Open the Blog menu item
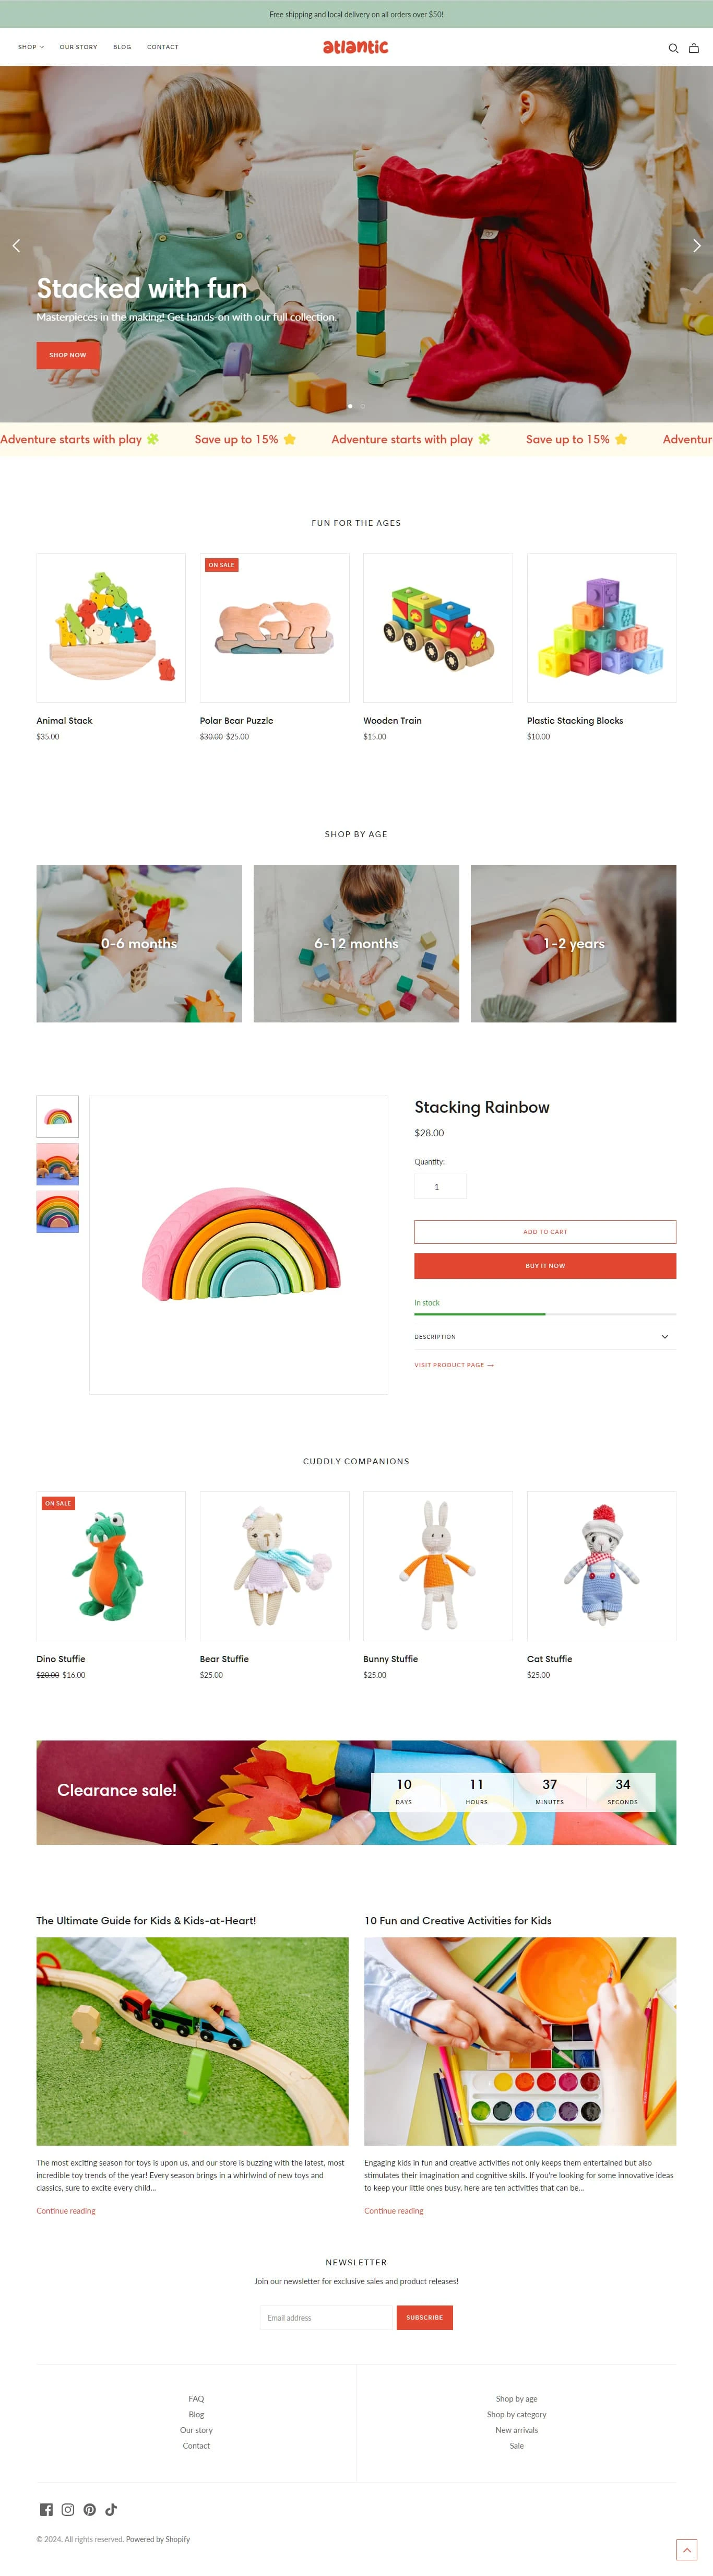713x2576 pixels. [122, 47]
